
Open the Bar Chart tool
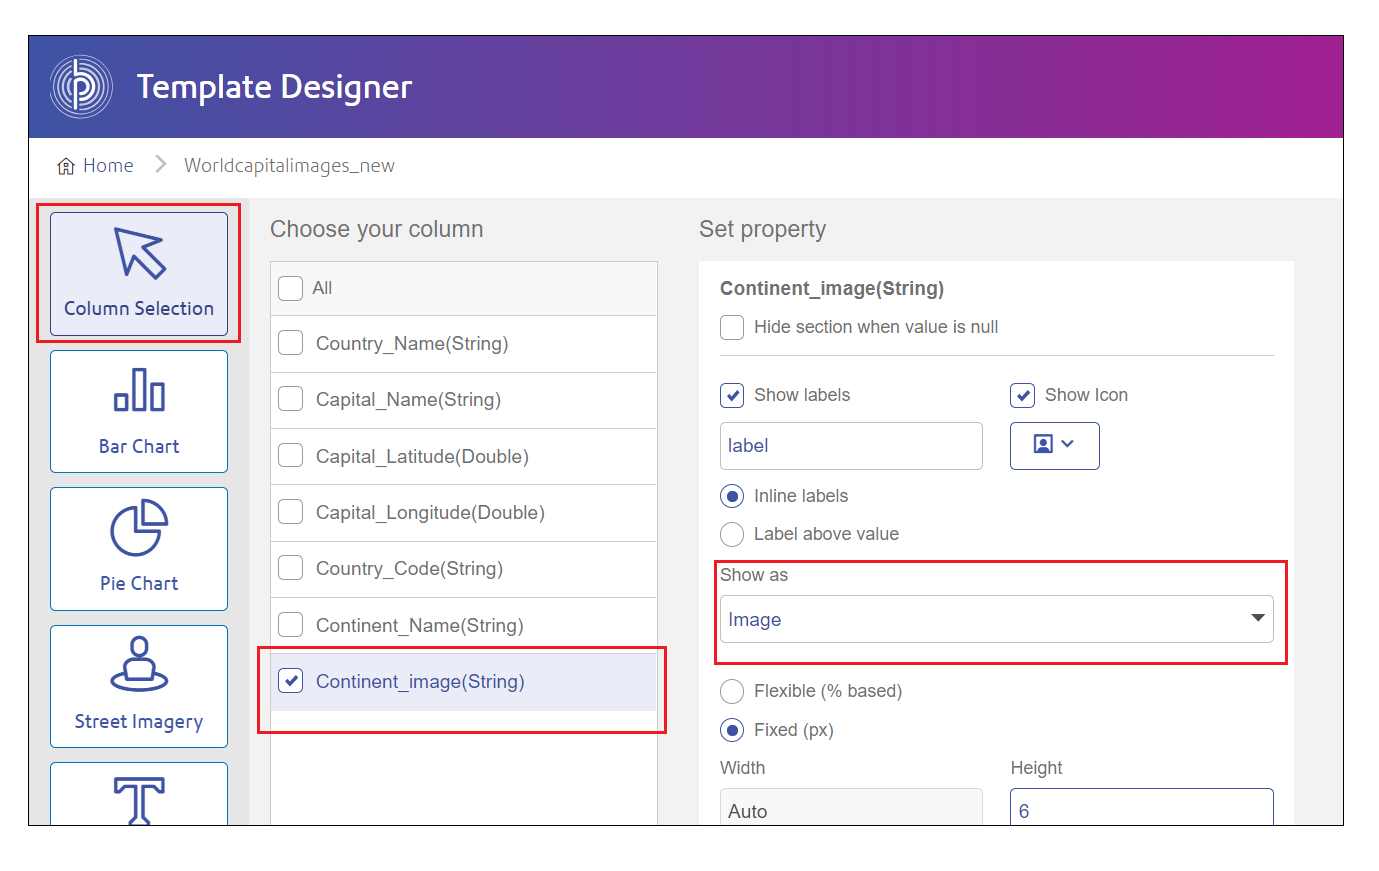pos(139,411)
